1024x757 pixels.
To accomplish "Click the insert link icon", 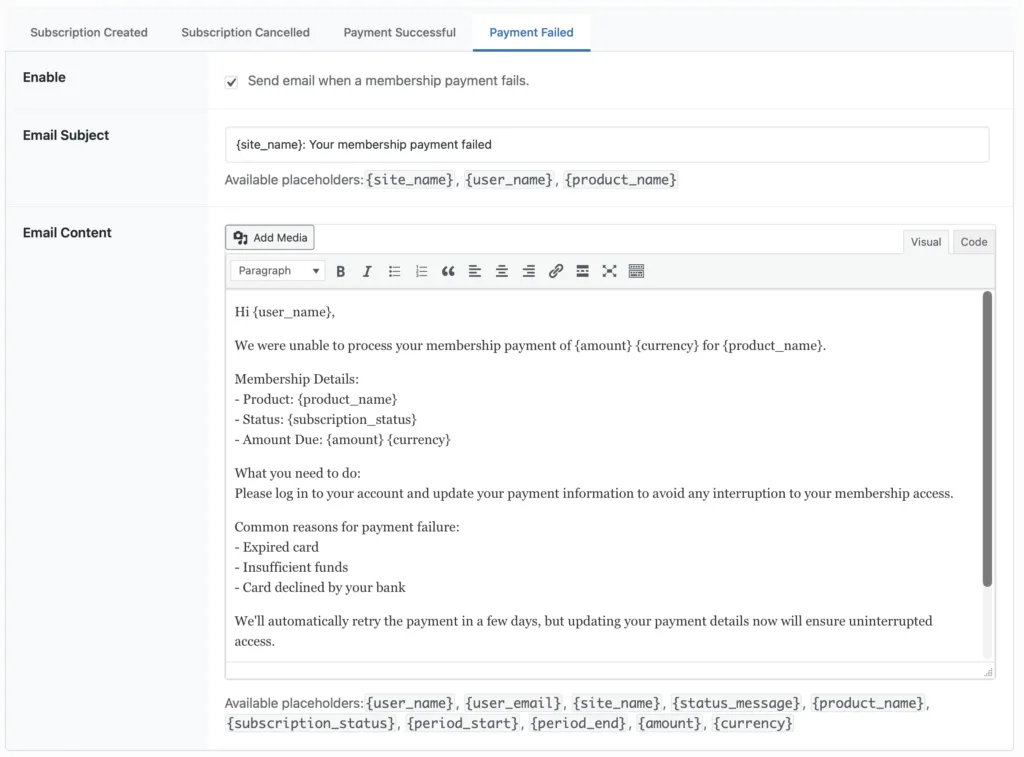I will click(x=556, y=271).
